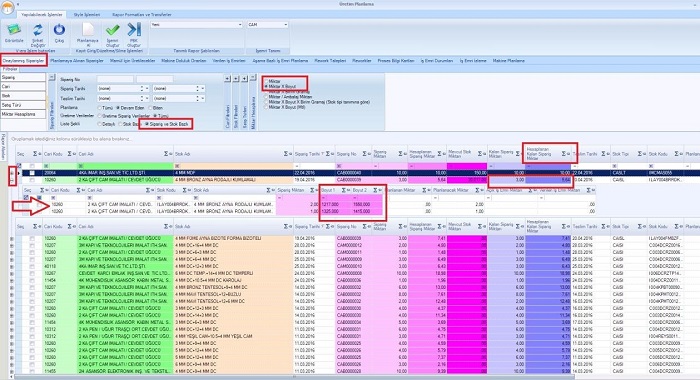Click the Boyut 1 cell 1217.000

(x=335, y=205)
